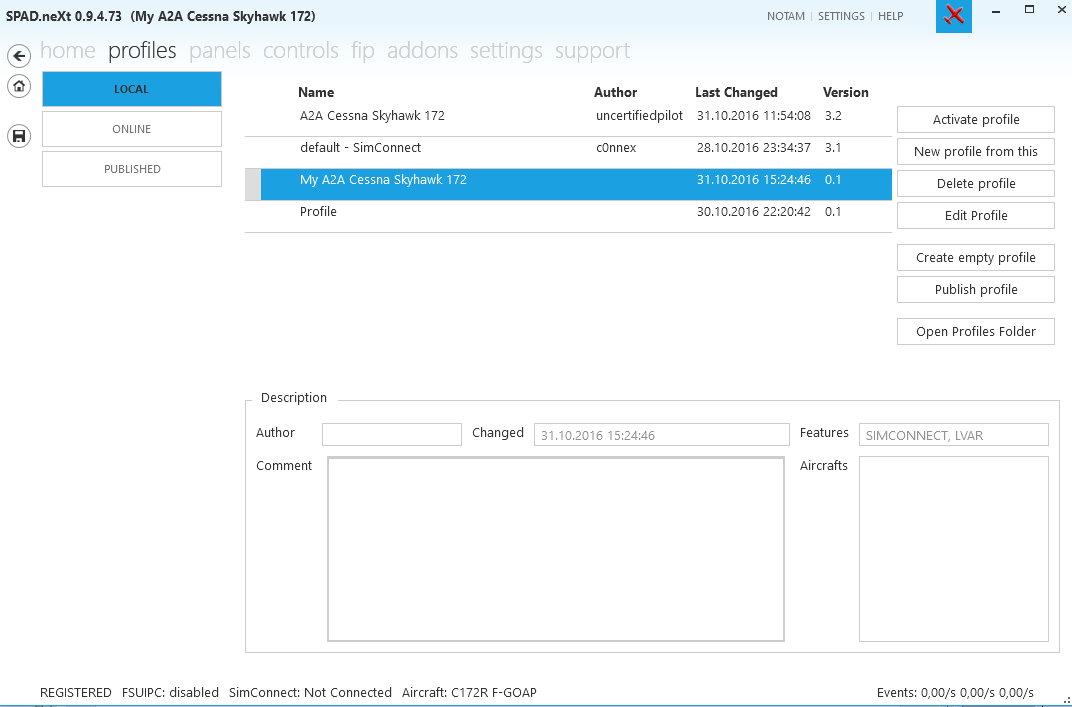This screenshot has width=1072, height=707.
Task: Click the Author text field
Action: 391,434
